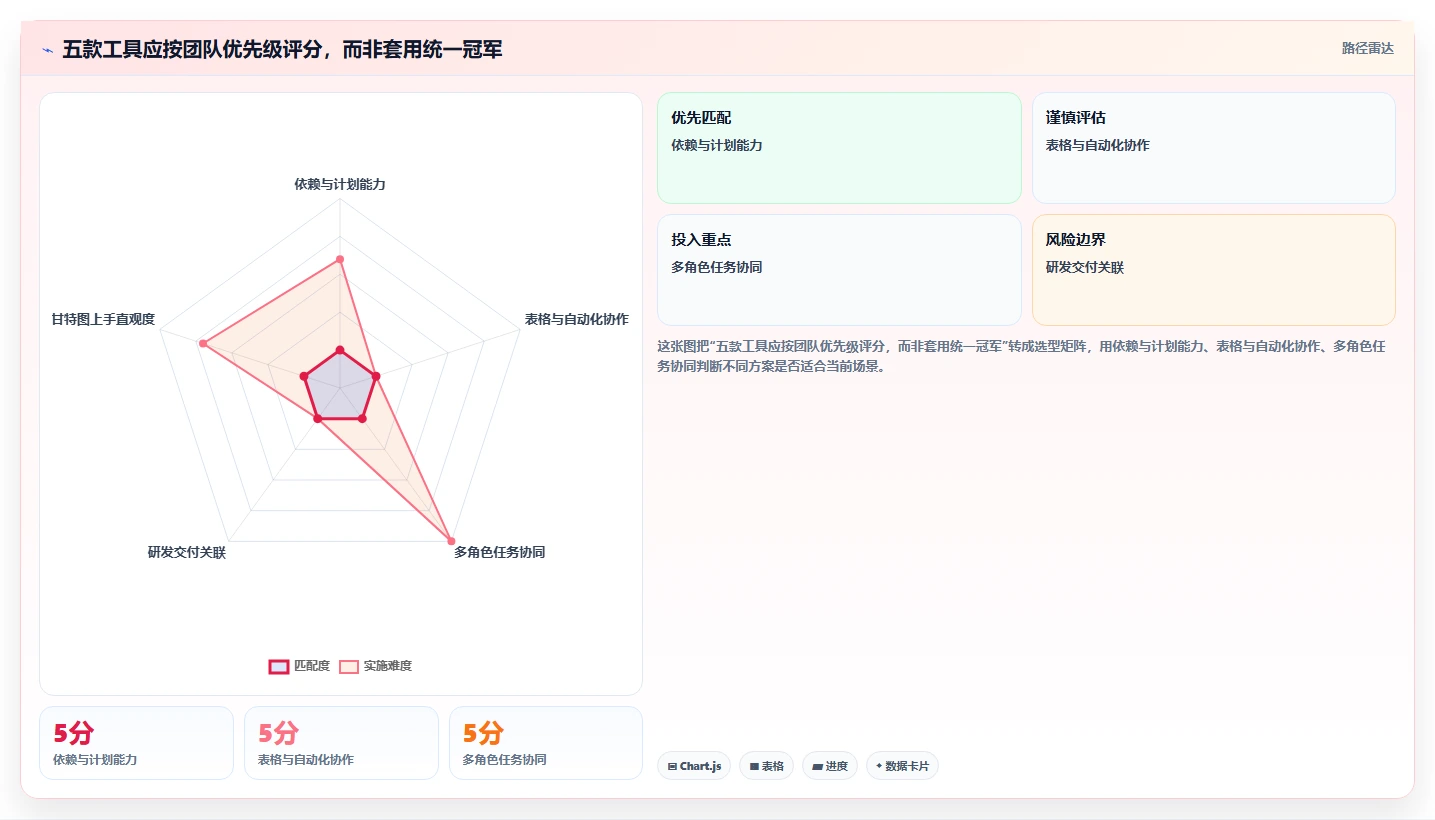Click 实施难度 data point on 依赖与计划能力 axis
This screenshot has height=820, width=1435.
340,259
